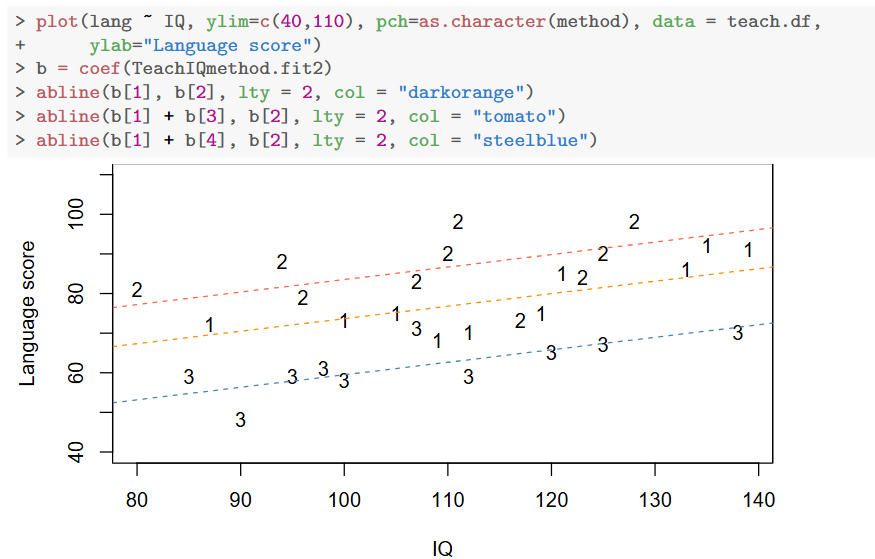Screen dimensions: 875x559
Task: Click the lowest "3" data point near IQ 90
Action: coord(240,421)
